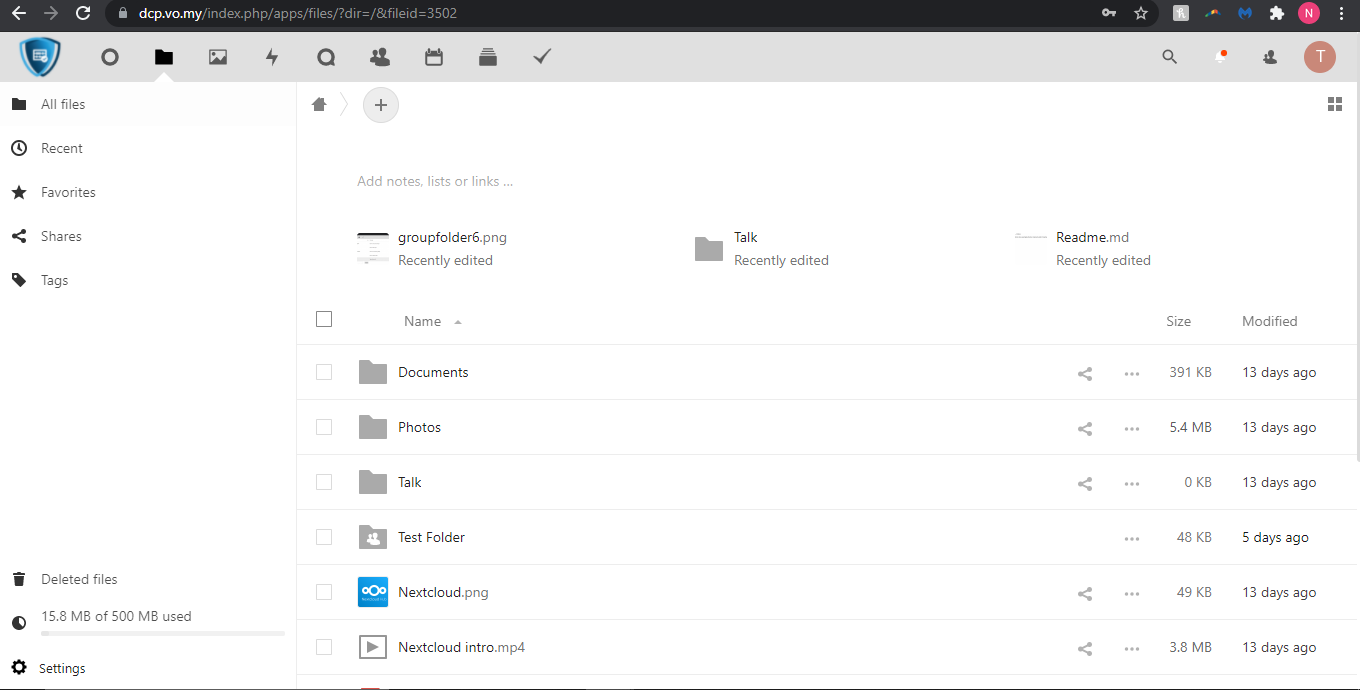Image resolution: width=1360 pixels, height=690 pixels.
Task: Open the Activity lightning bolt icon
Action: click(272, 57)
